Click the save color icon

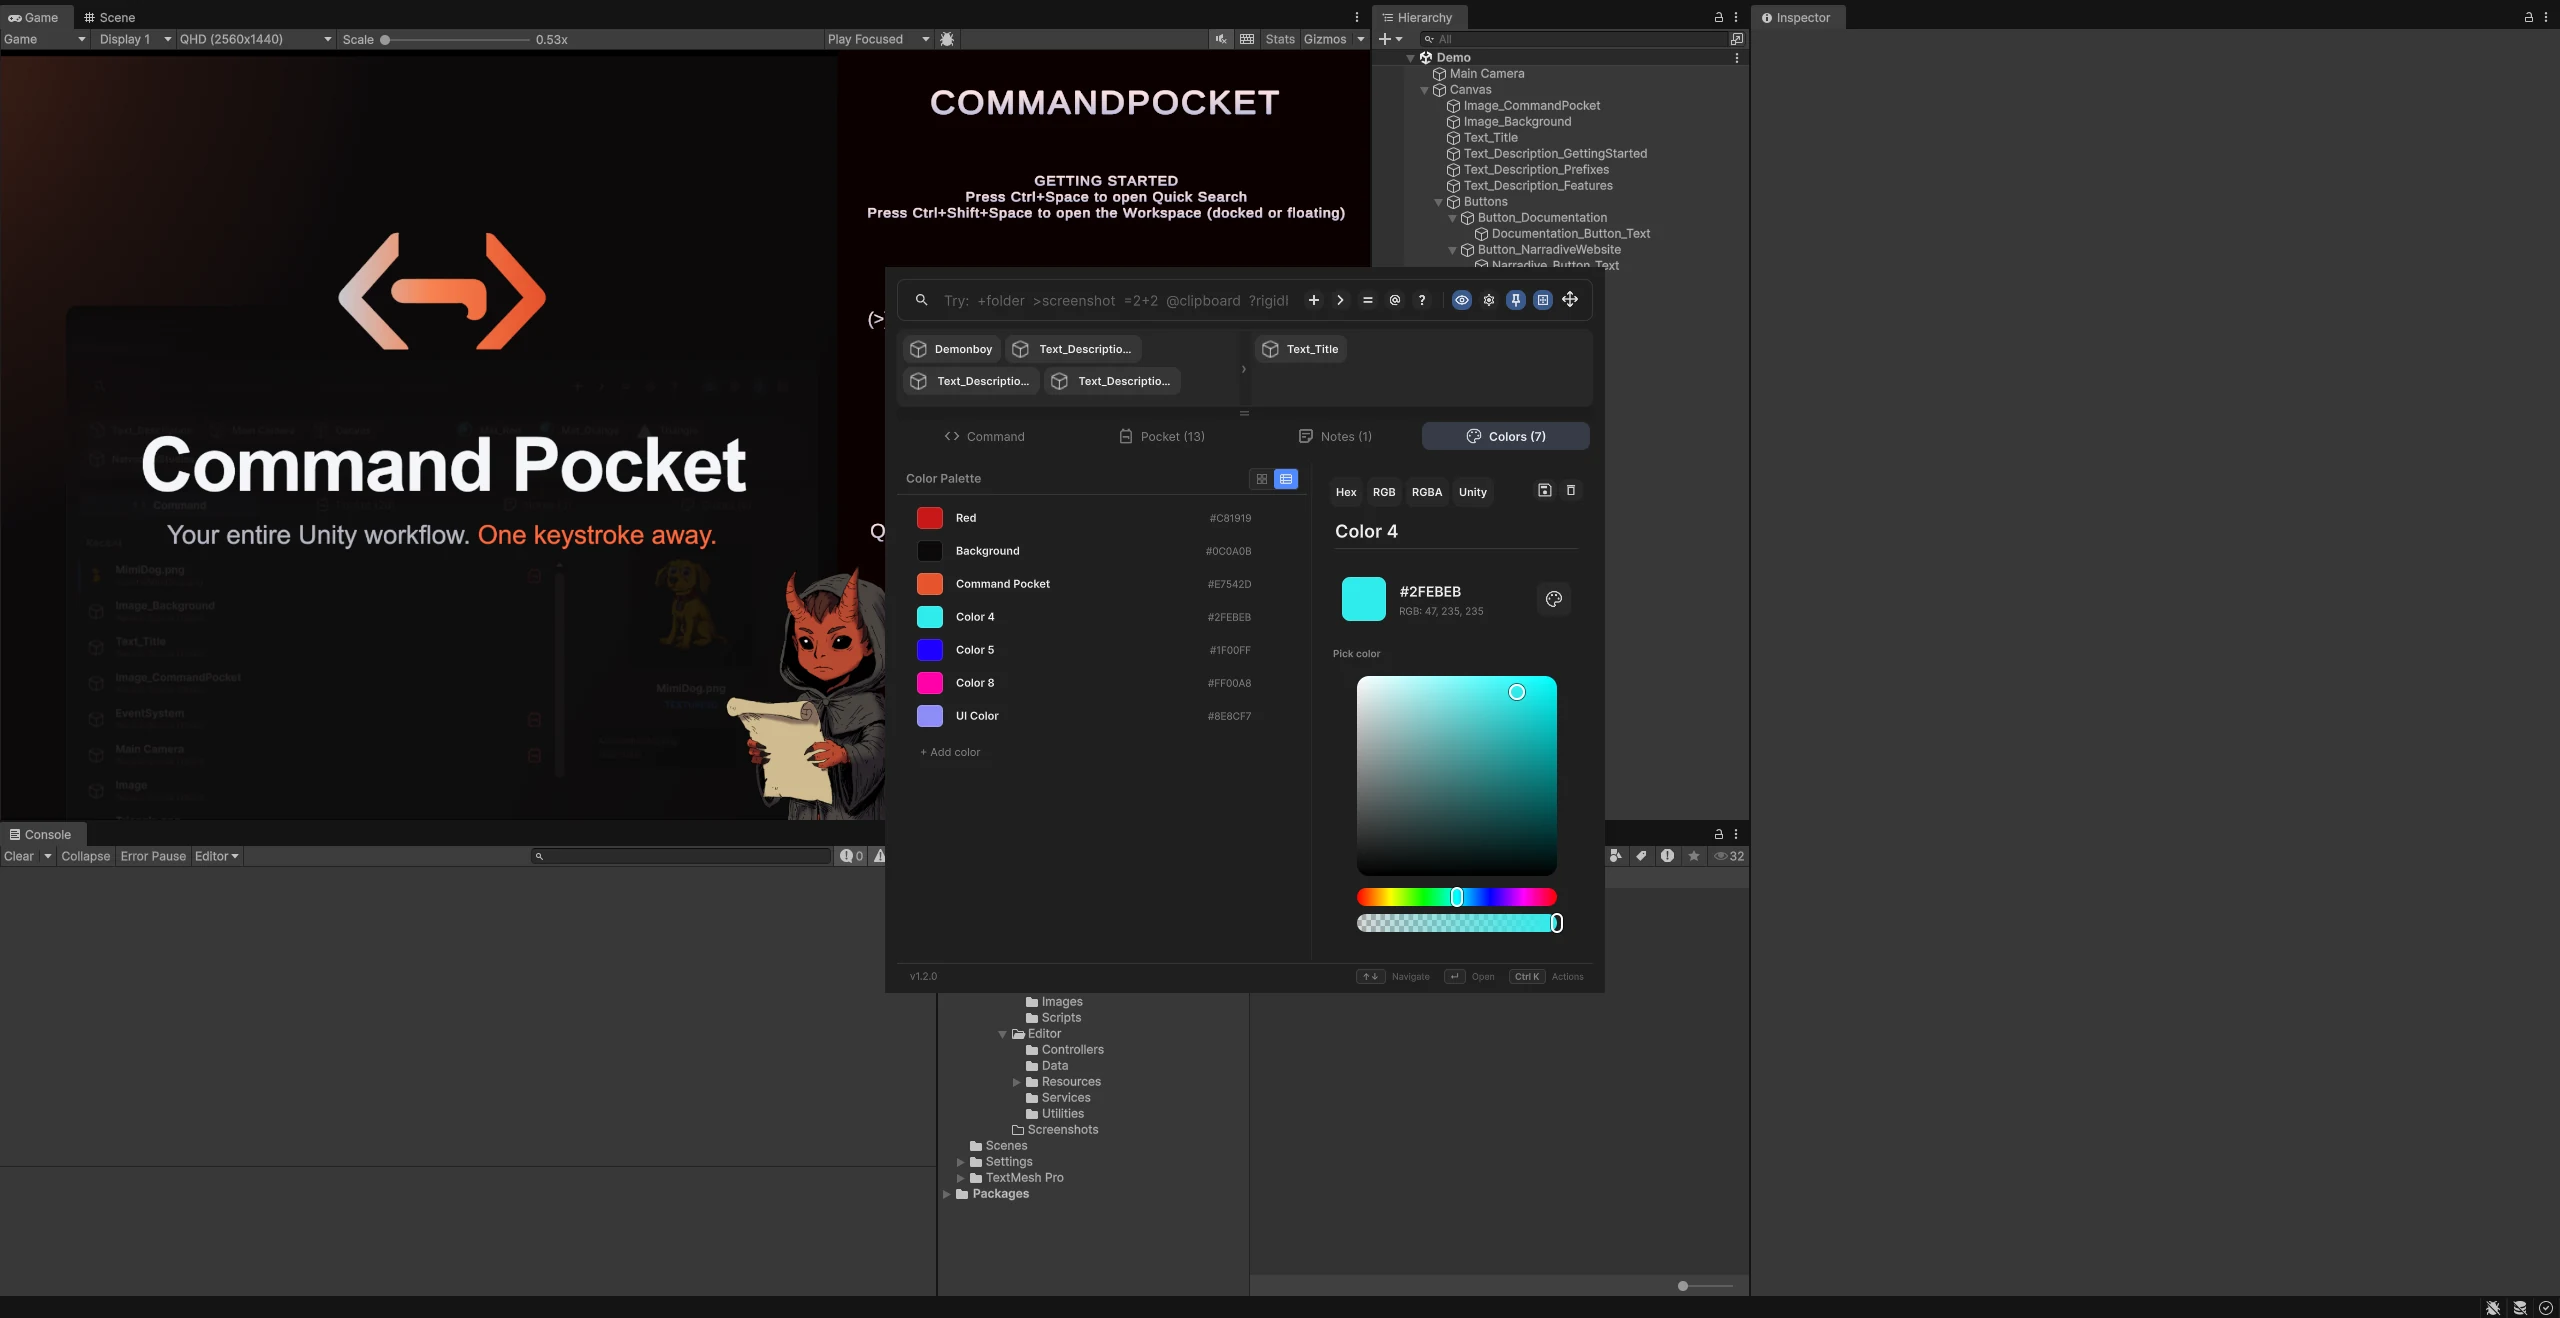(x=1544, y=490)
